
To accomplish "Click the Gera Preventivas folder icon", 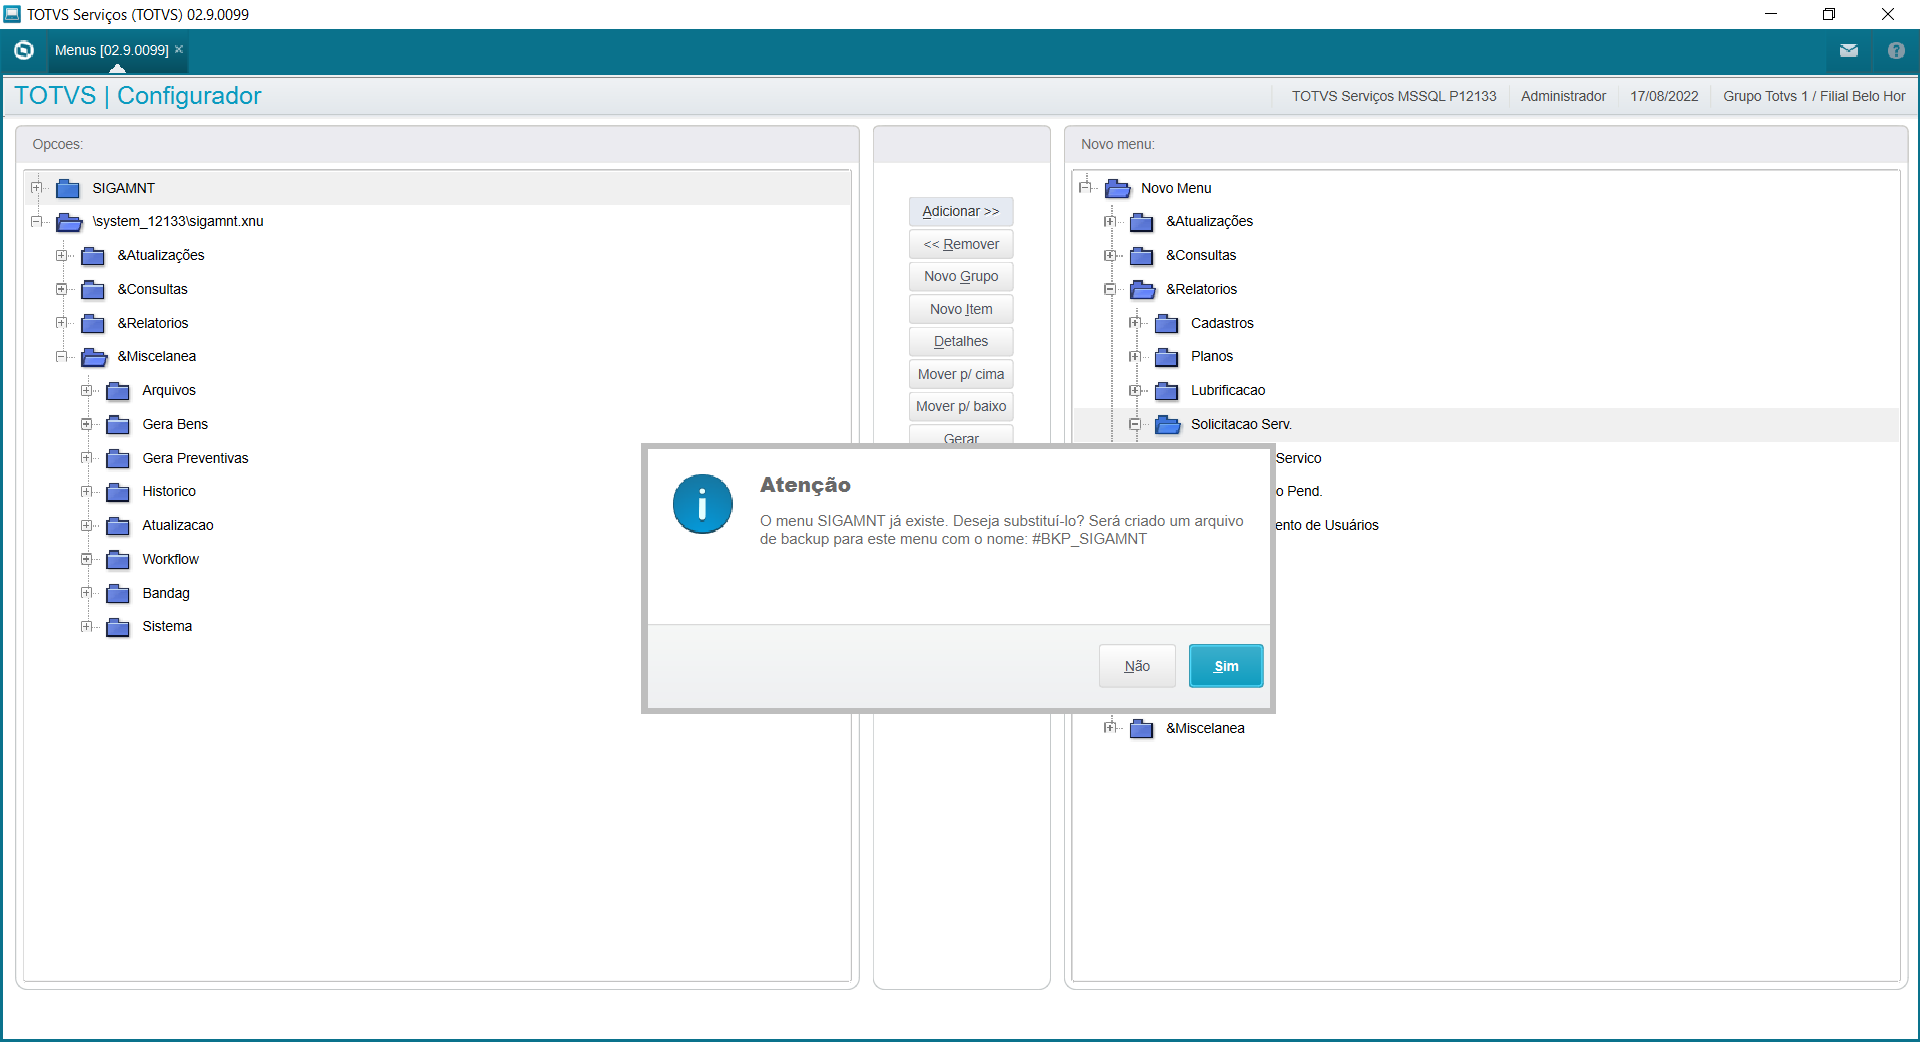I will 118,459.
